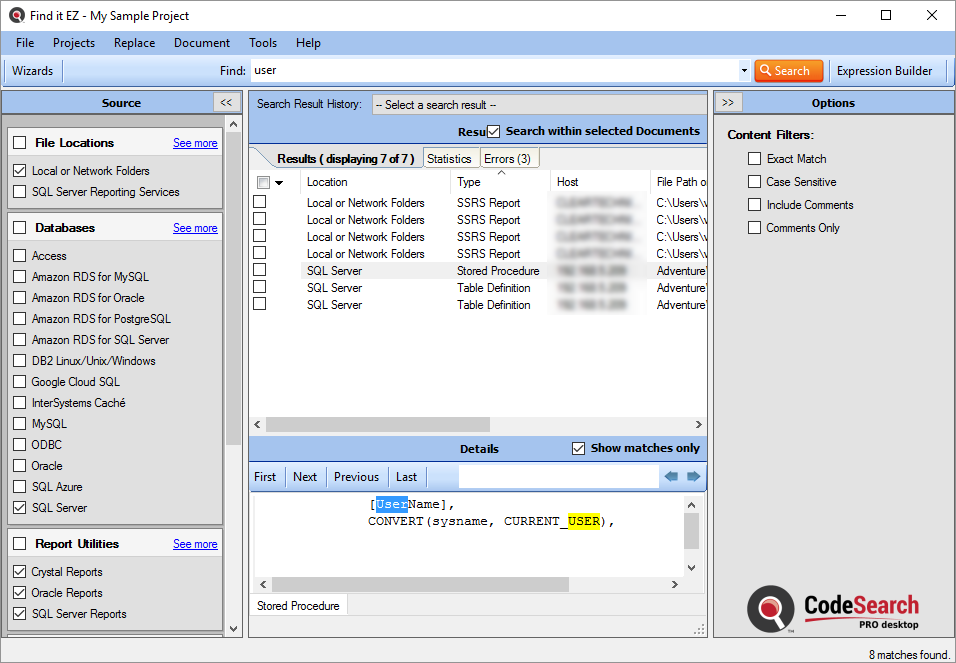Enable Amazon RDS for MySQL

(x=20, y=277)
